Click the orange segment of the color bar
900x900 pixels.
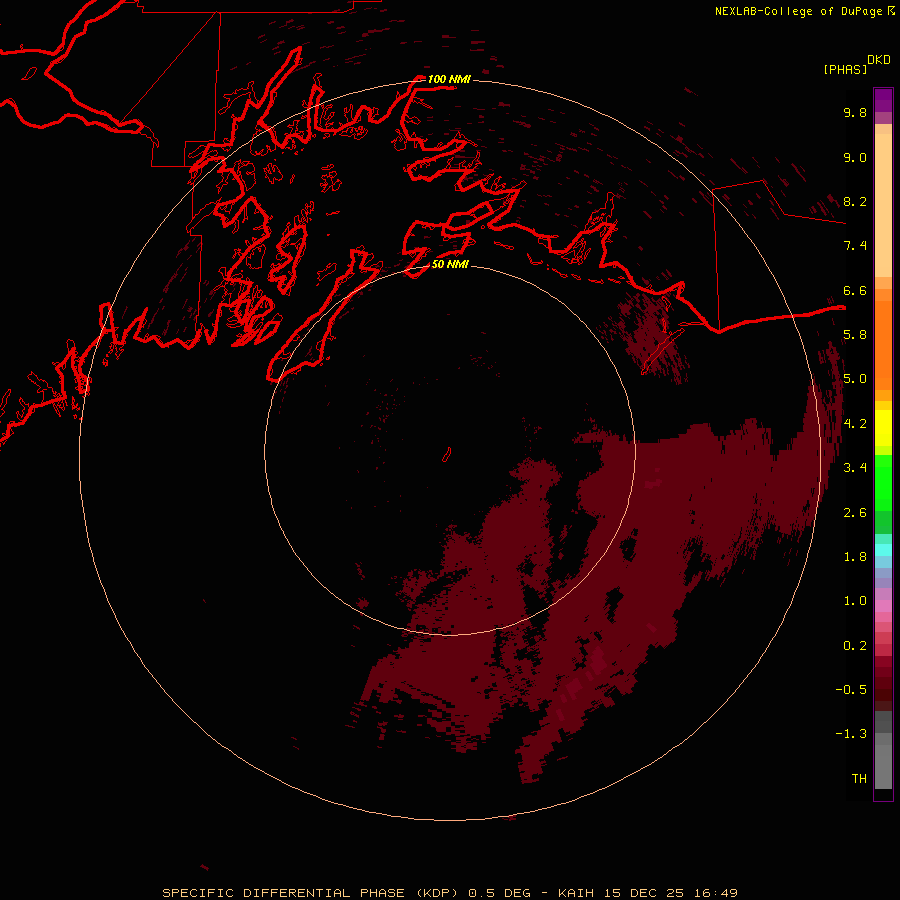coord(883,344)
